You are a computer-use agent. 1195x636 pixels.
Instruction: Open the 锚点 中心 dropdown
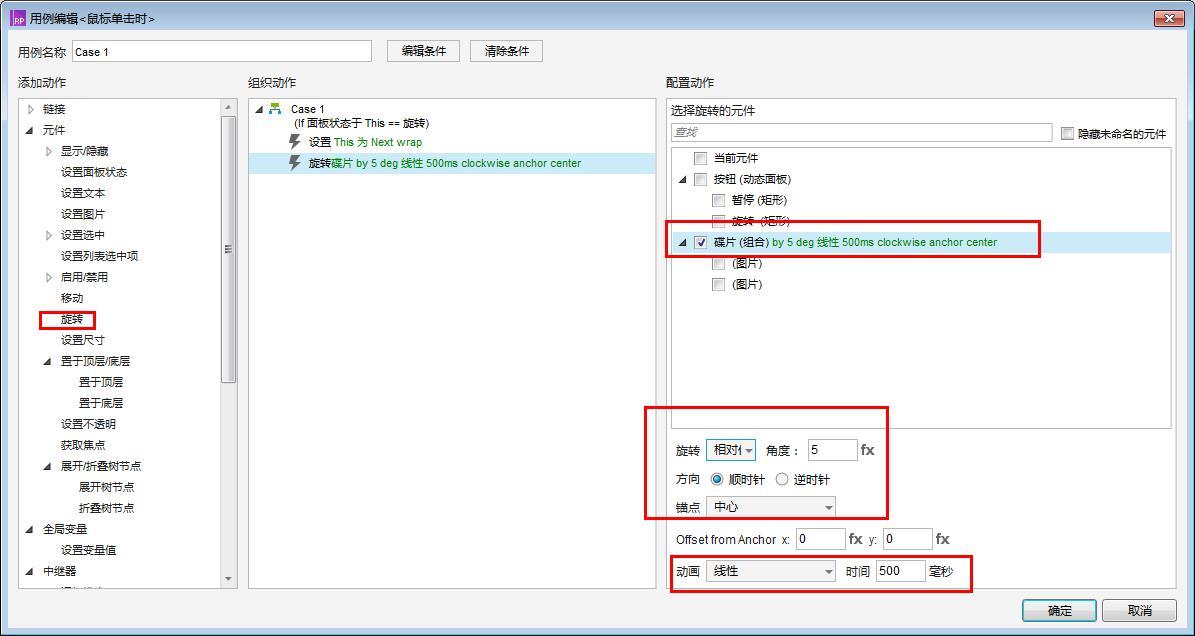tap(771, 507)
